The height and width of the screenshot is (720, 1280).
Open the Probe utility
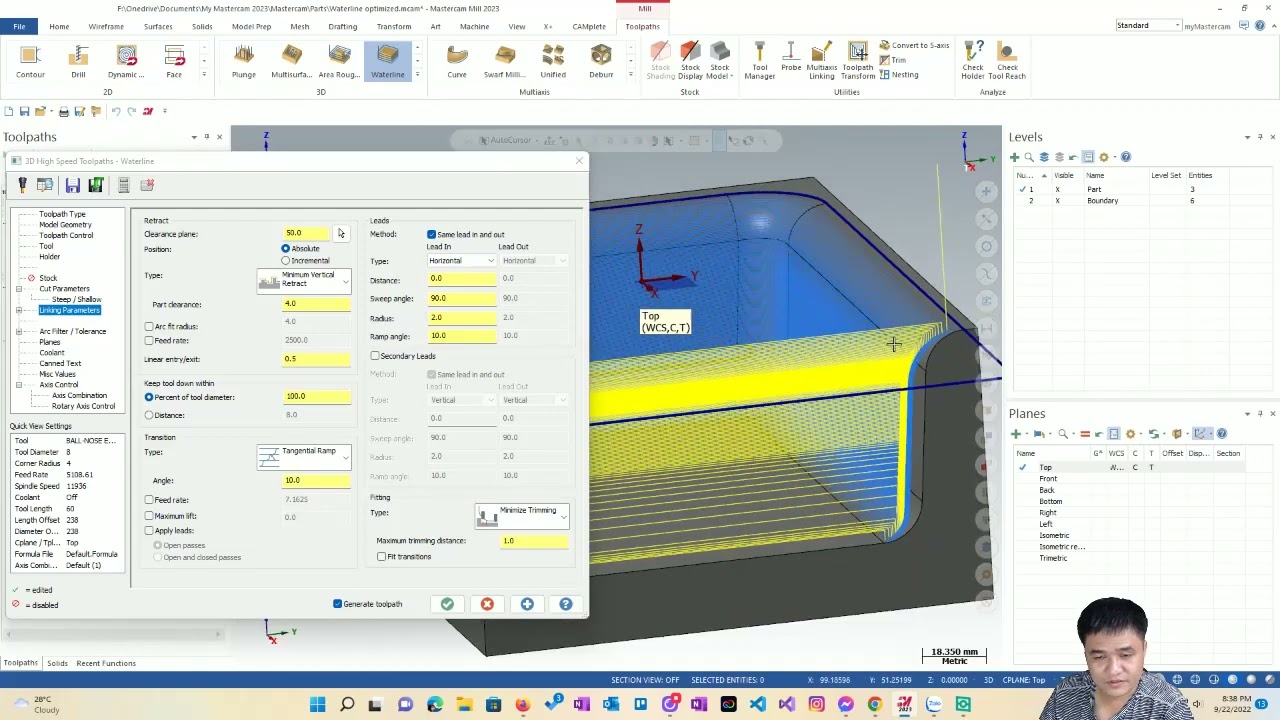tap(790, 58)
